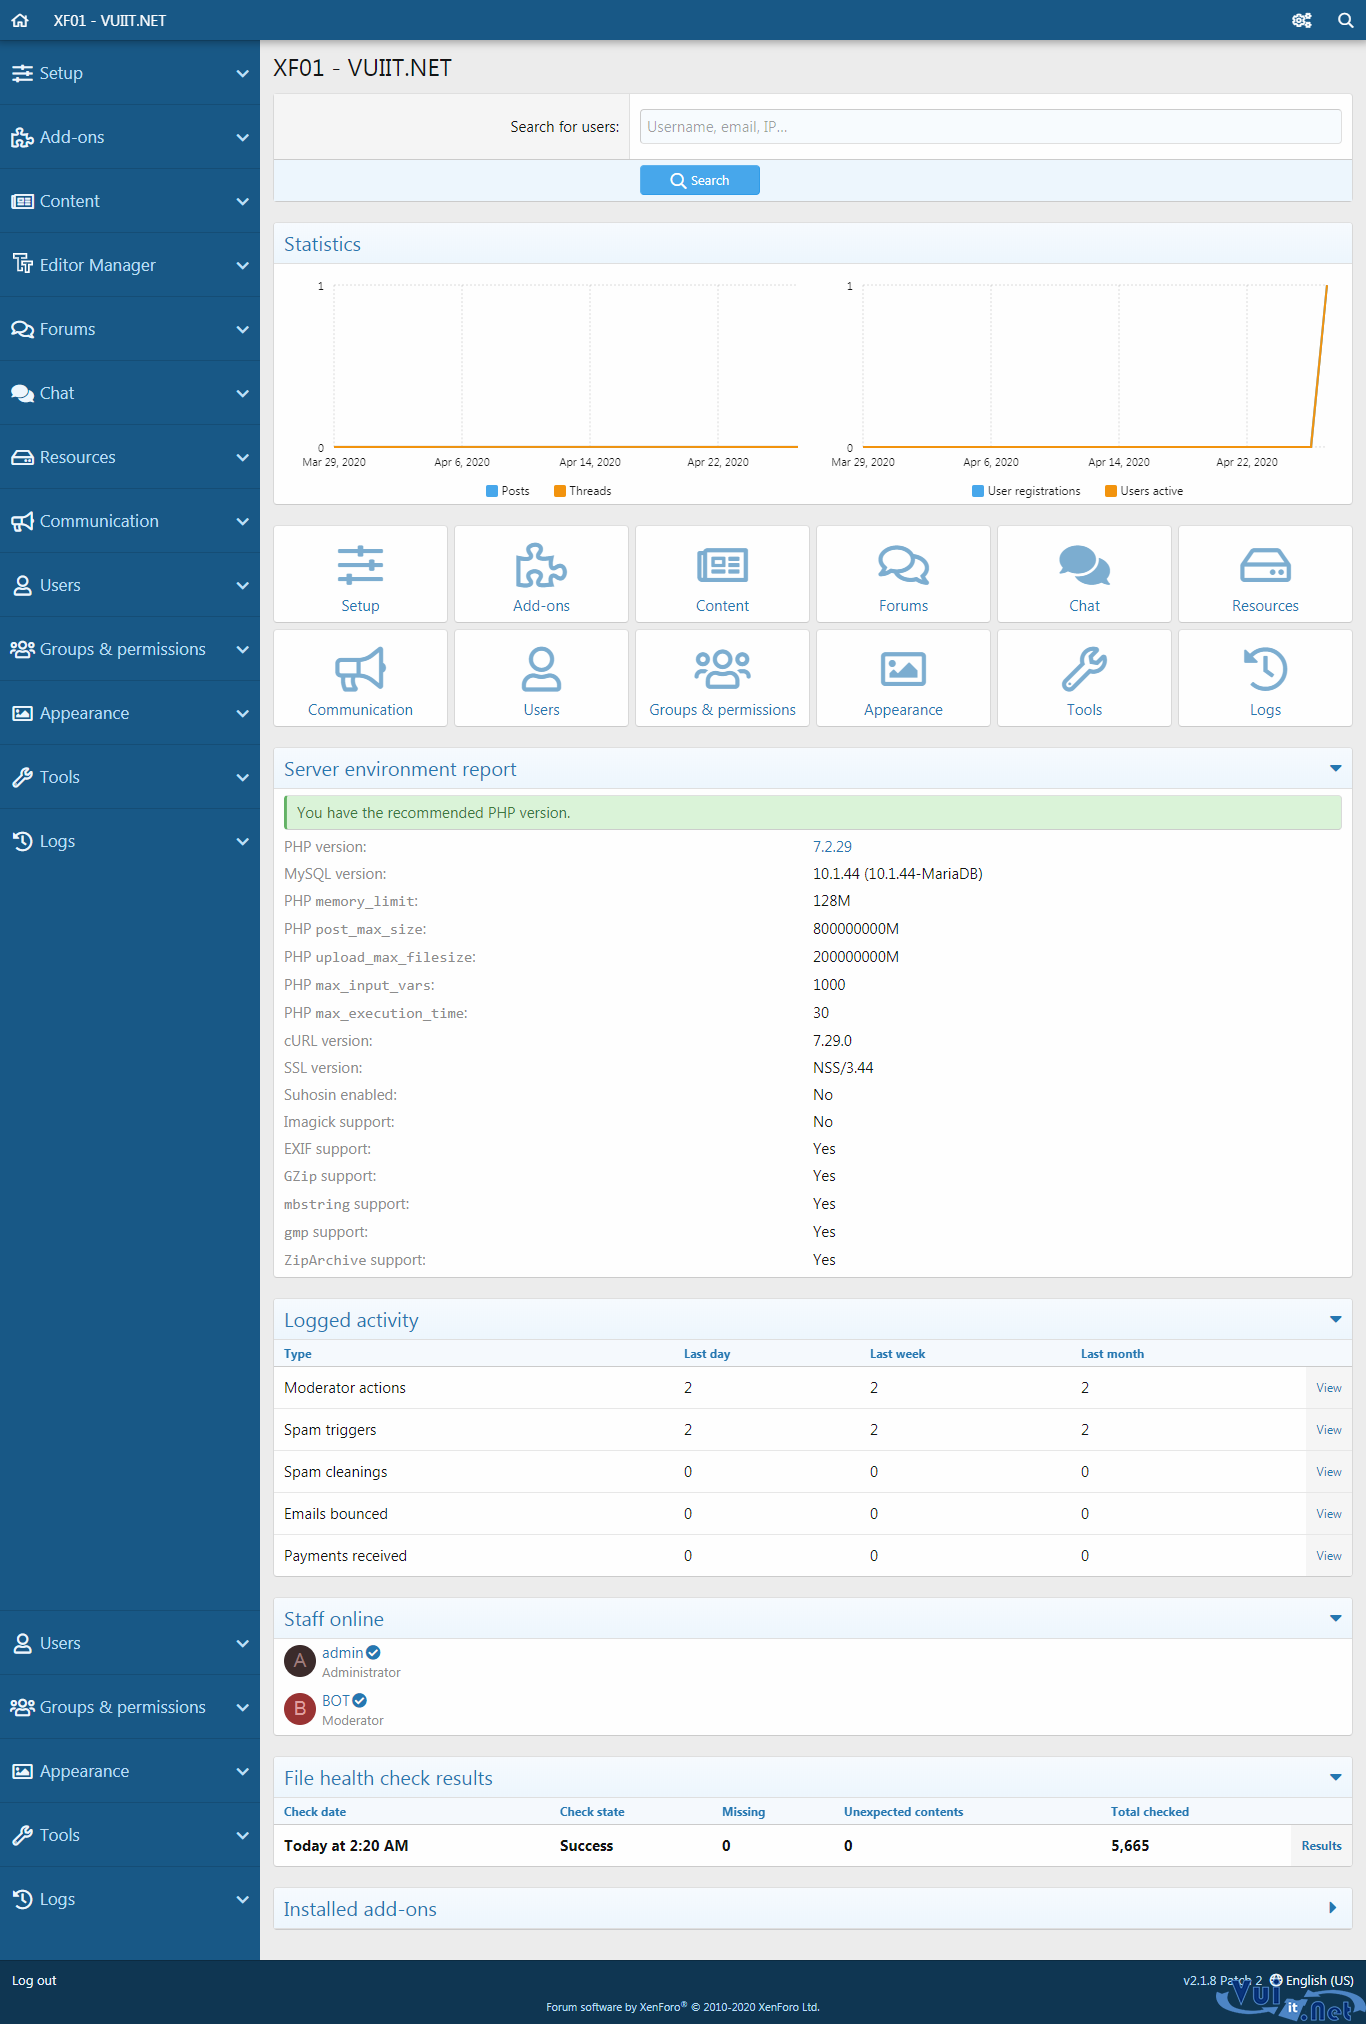Open the admin username link
The width and height of the screenshot is (1366, 2024).
click(342, 1653)
